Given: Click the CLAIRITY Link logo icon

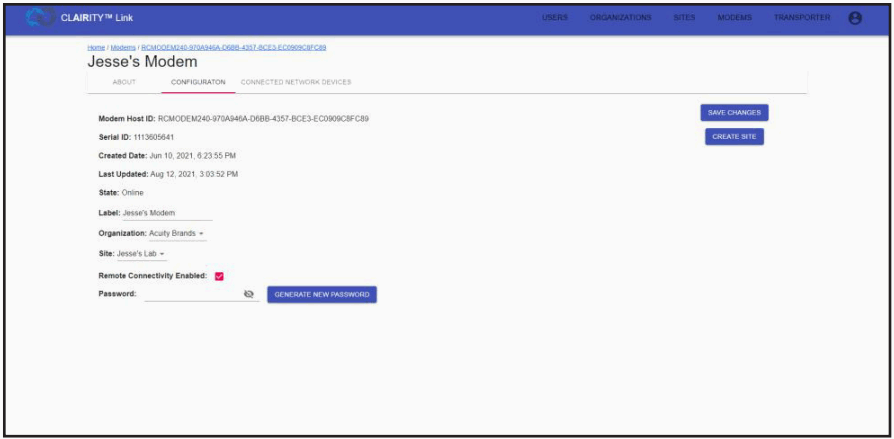Looking at the screenshot, I should click(40, 18).
